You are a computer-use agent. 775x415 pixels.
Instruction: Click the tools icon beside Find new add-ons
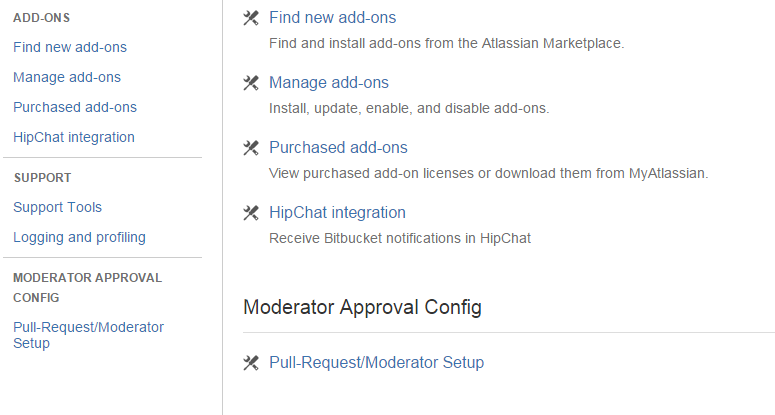pyautogui.click(x=251, y=18)
